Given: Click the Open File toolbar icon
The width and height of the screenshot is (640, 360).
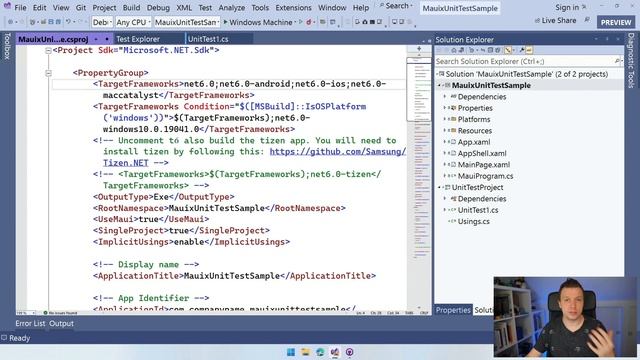Looking at the screenshot, I should point(43,22).
